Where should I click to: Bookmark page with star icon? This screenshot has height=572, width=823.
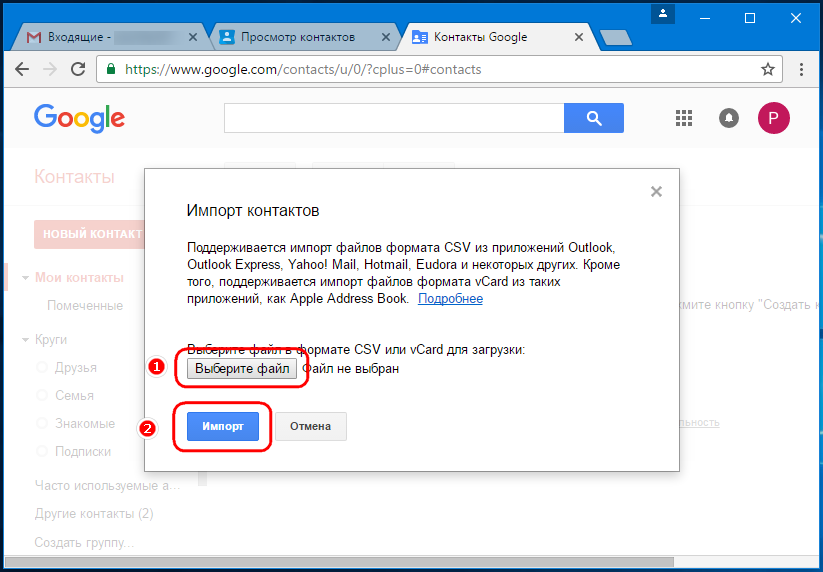tap(768, 69)
